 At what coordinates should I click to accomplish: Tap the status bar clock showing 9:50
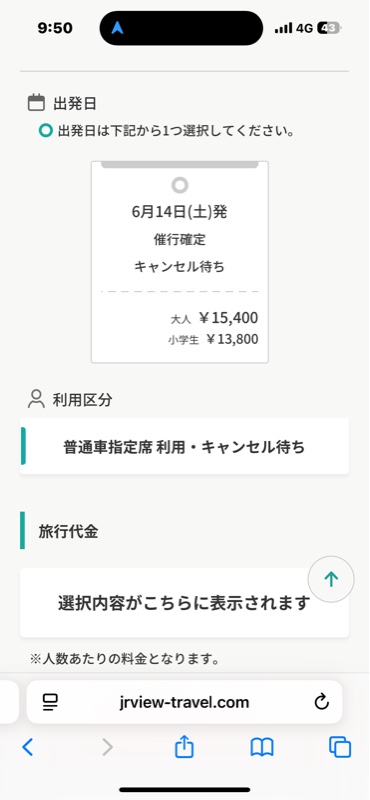(55, 28)
